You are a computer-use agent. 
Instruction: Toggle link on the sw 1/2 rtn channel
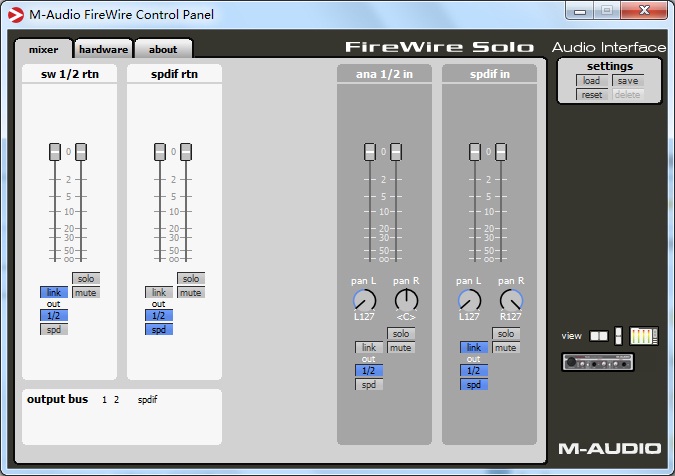click(54, 292)
